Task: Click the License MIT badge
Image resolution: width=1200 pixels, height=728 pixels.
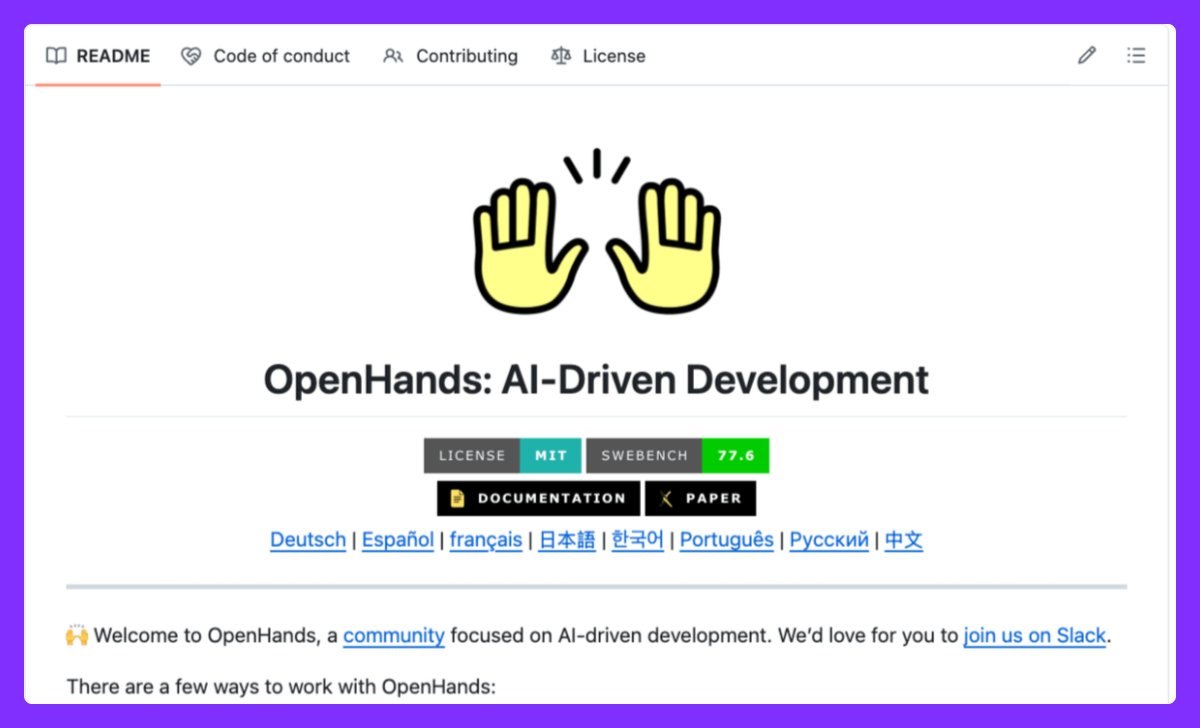Action: click(x=502, y=455)
